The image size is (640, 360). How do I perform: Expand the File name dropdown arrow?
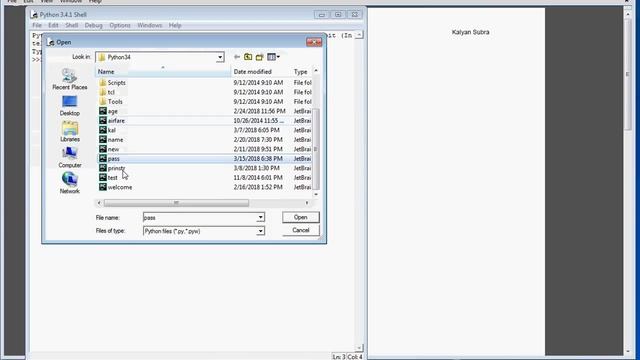(x=260, y=218)
